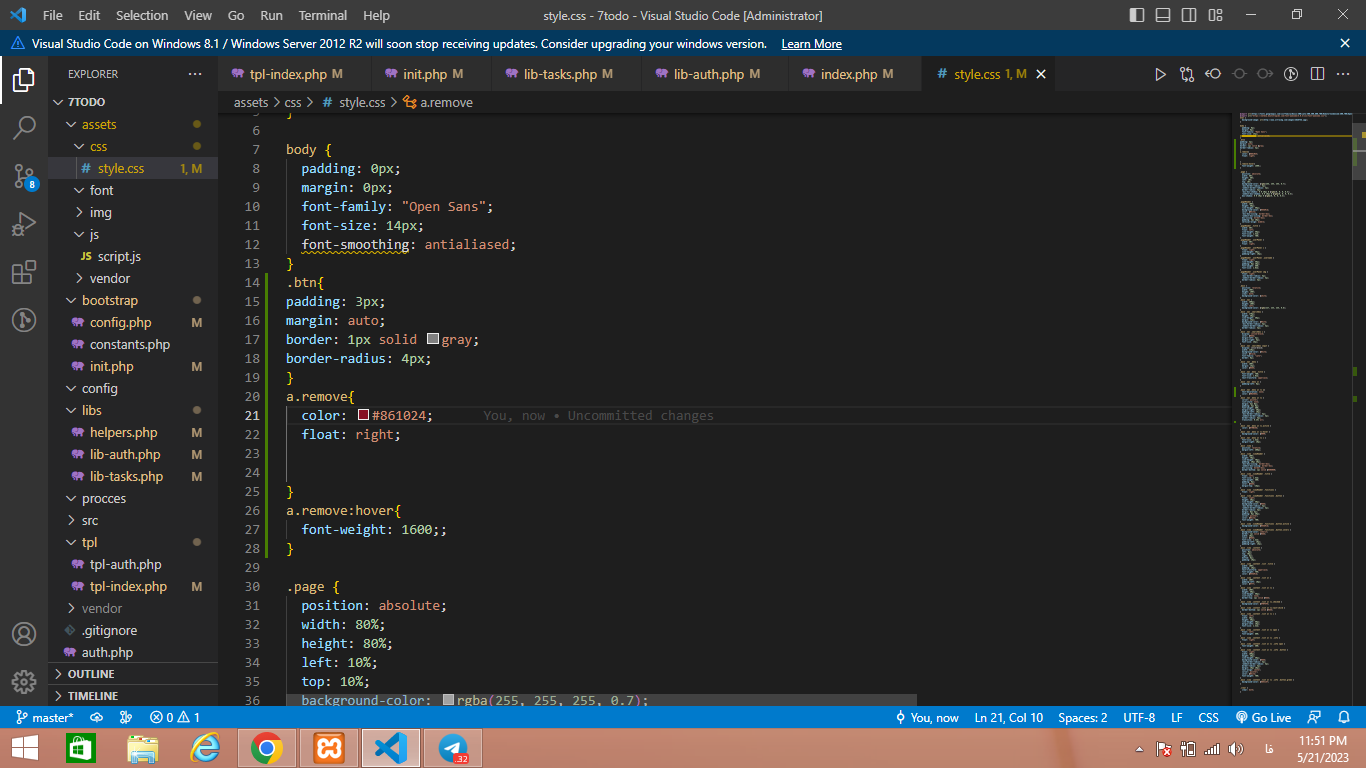Image resolution: width=1366 pixels, height=768 pixels.
Task: Open Telegram from the Windows taskbar
Action: [453, 748]
